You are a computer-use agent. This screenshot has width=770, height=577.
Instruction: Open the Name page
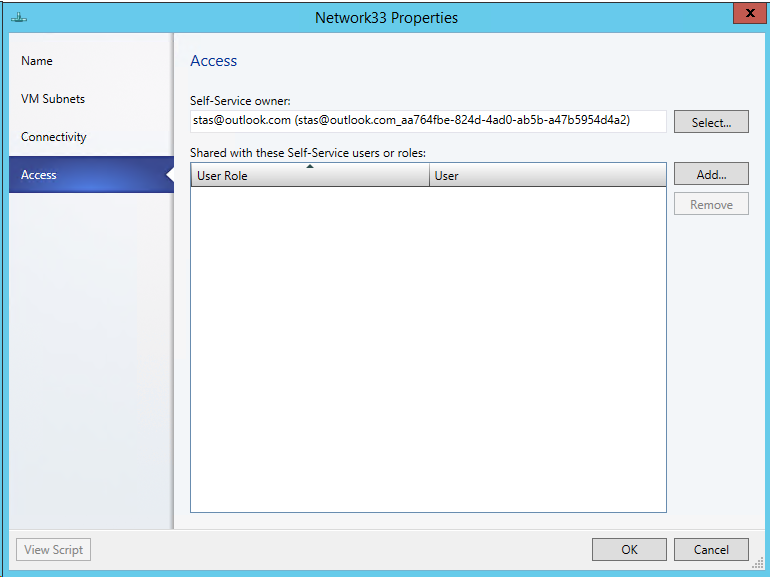pos(37,61)
